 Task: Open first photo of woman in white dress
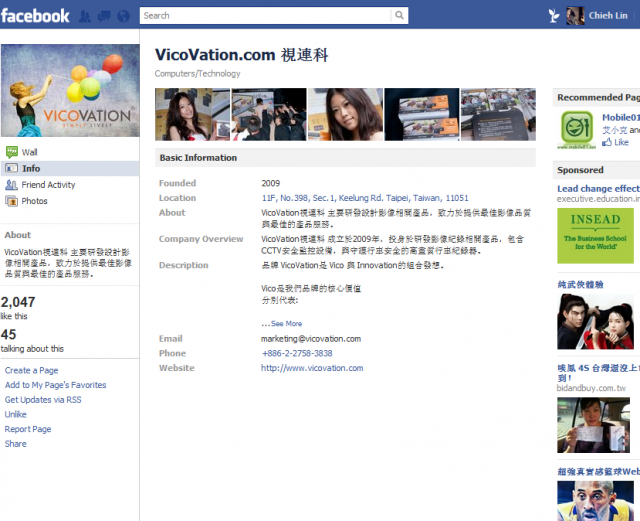click(x=192, y=114)
